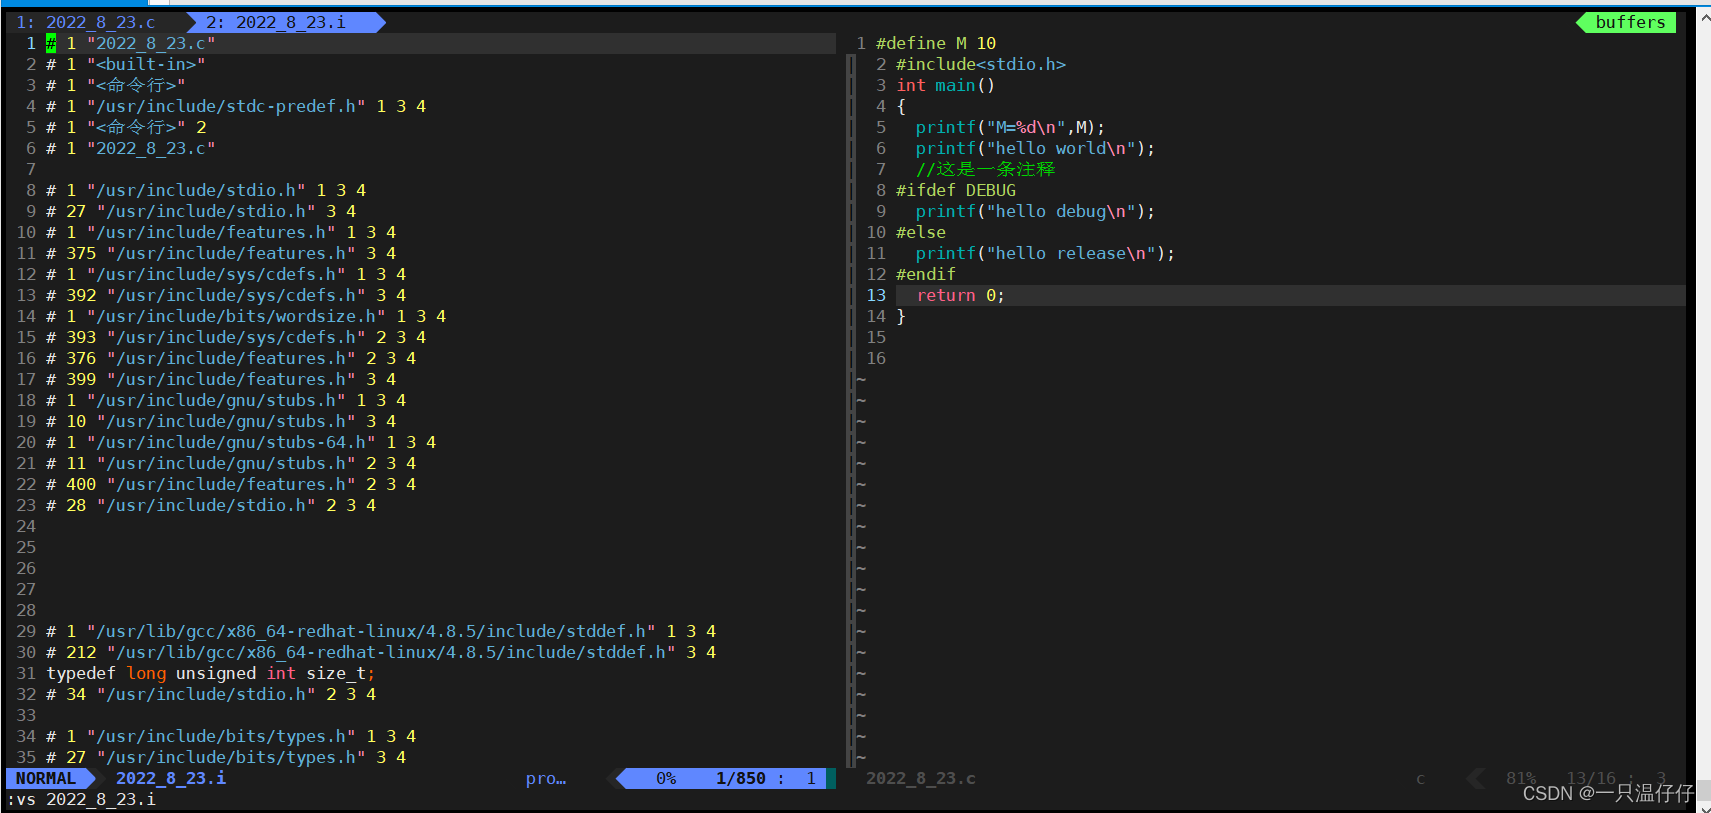Click the '# 392 "/usr/include/sys/cdefs.h"' line

(x=226, y=295)
